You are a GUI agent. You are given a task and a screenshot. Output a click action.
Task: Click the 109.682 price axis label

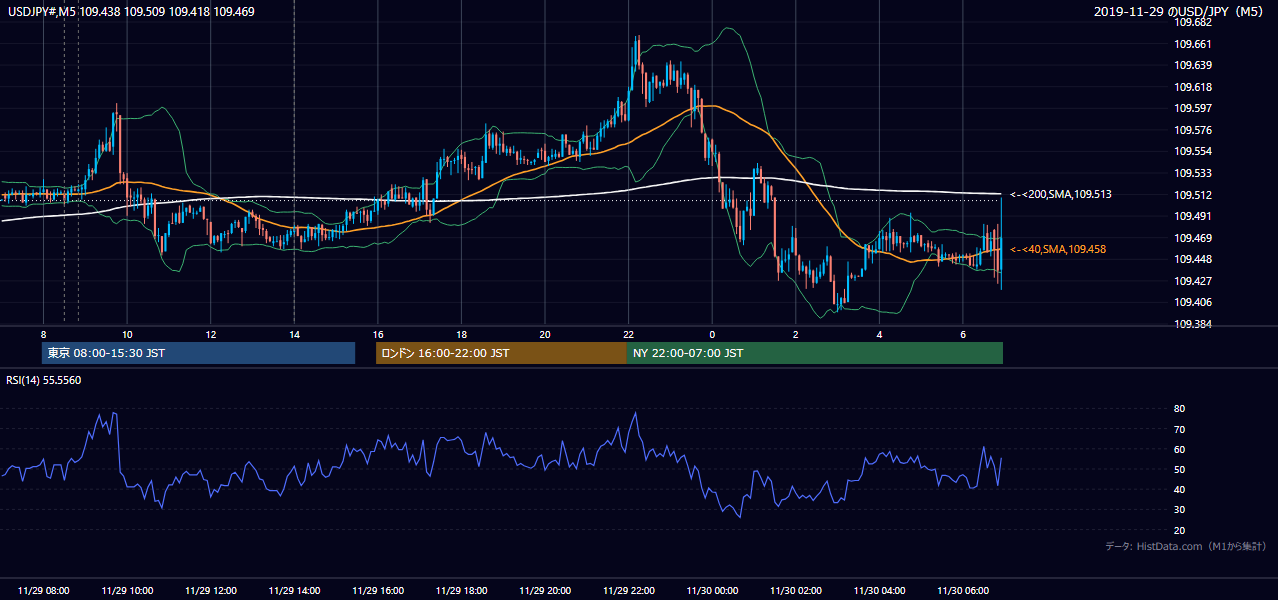pos(1192,22)
